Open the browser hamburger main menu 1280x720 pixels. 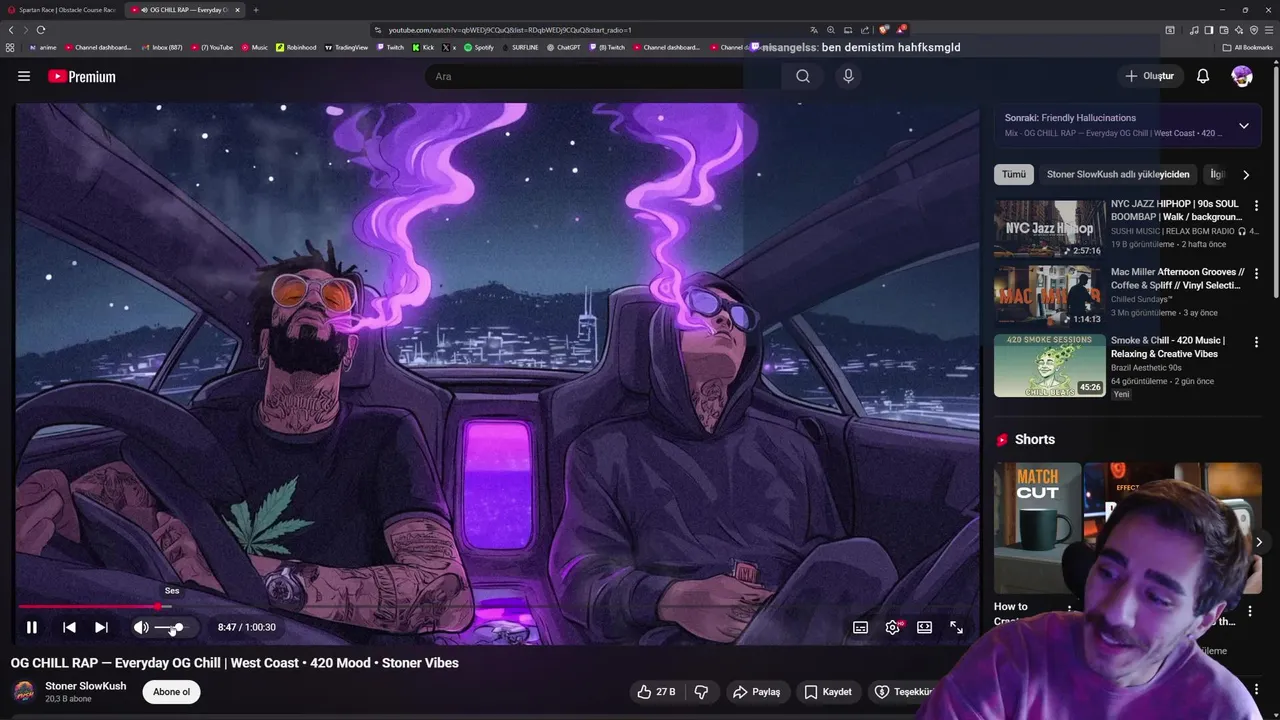point(1268,30)
